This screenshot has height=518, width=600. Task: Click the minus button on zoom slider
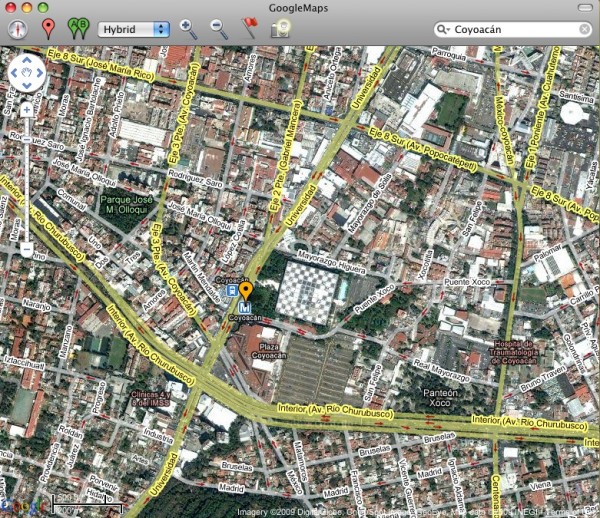pos(26,250)
